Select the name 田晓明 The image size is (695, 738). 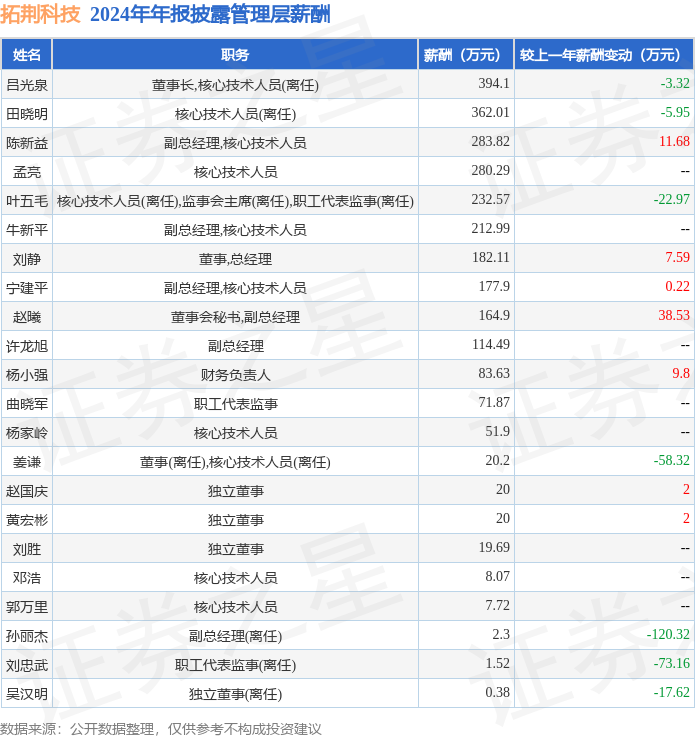(x=27, y=114)
